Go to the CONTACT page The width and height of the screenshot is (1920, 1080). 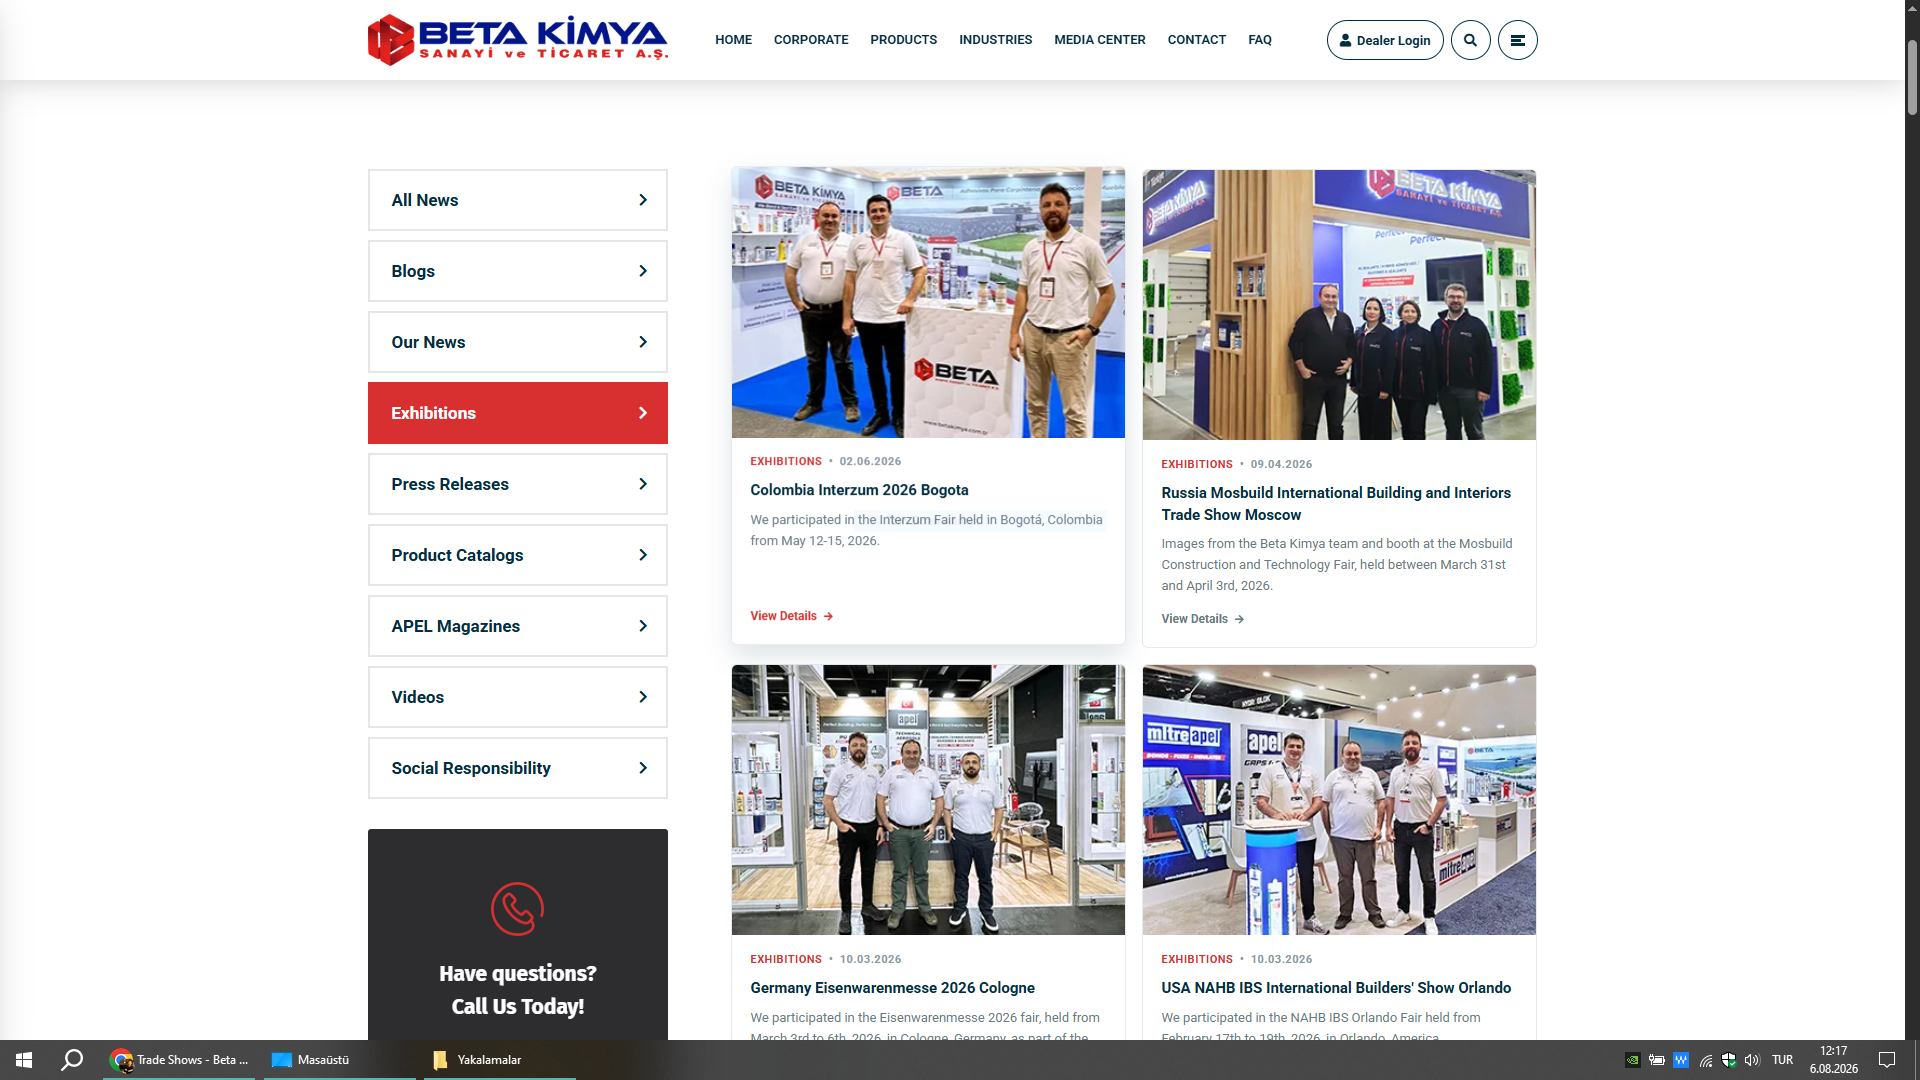(x=1196, y=40)
